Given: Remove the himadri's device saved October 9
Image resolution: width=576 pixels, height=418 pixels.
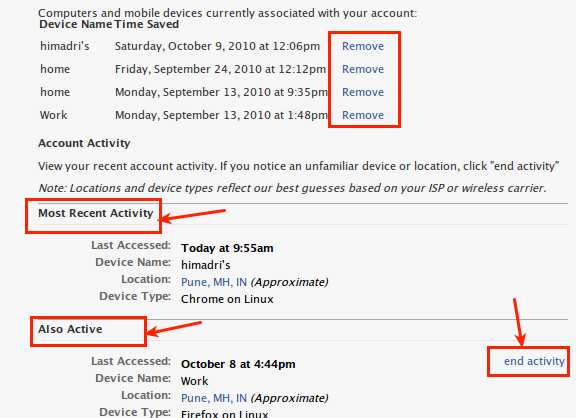Looking at the screenshot, I should (363, 46).
